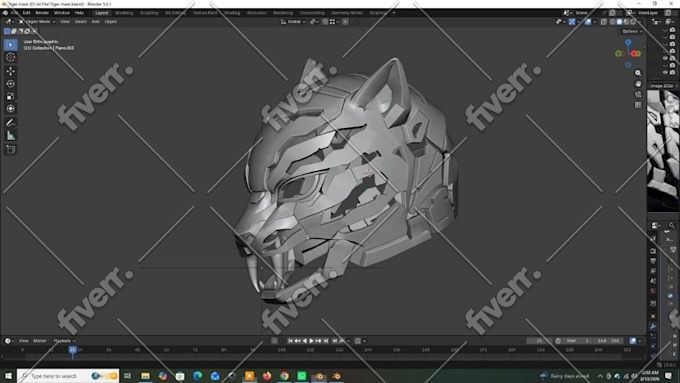Jump to the timeline end frame

point(326,341)
